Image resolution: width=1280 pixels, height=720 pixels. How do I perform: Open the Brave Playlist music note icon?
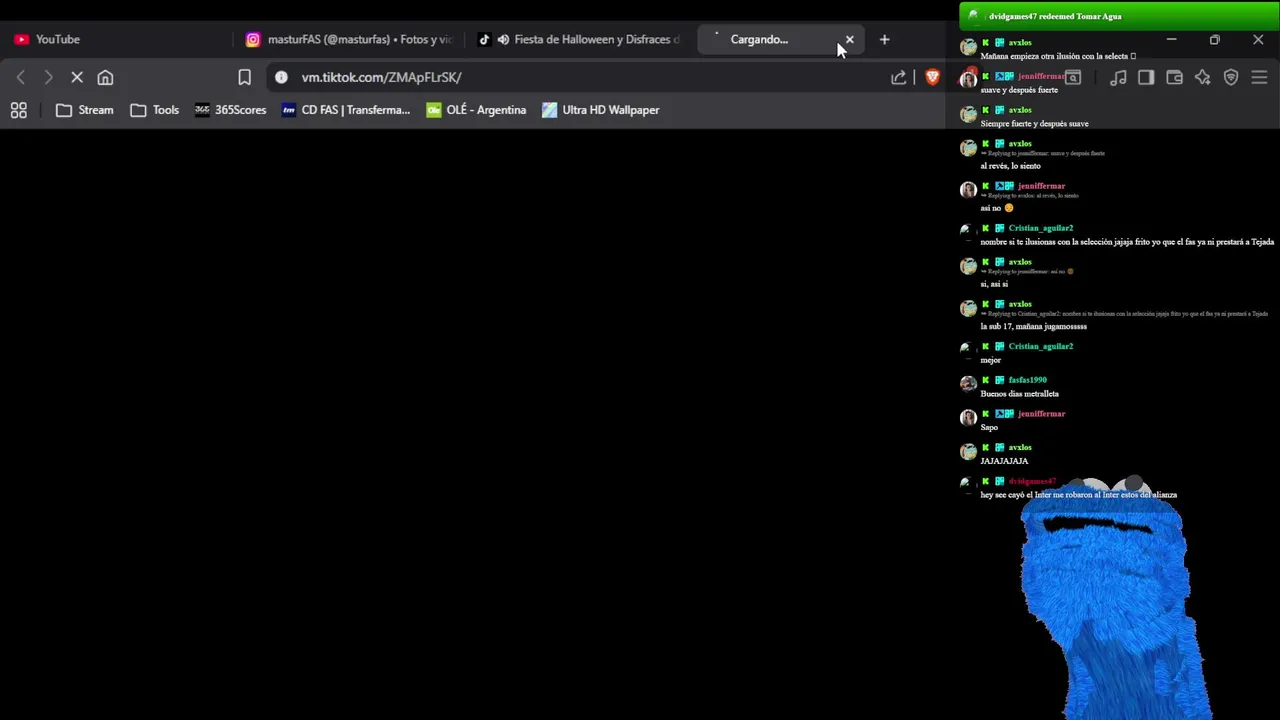(1118, 77)
